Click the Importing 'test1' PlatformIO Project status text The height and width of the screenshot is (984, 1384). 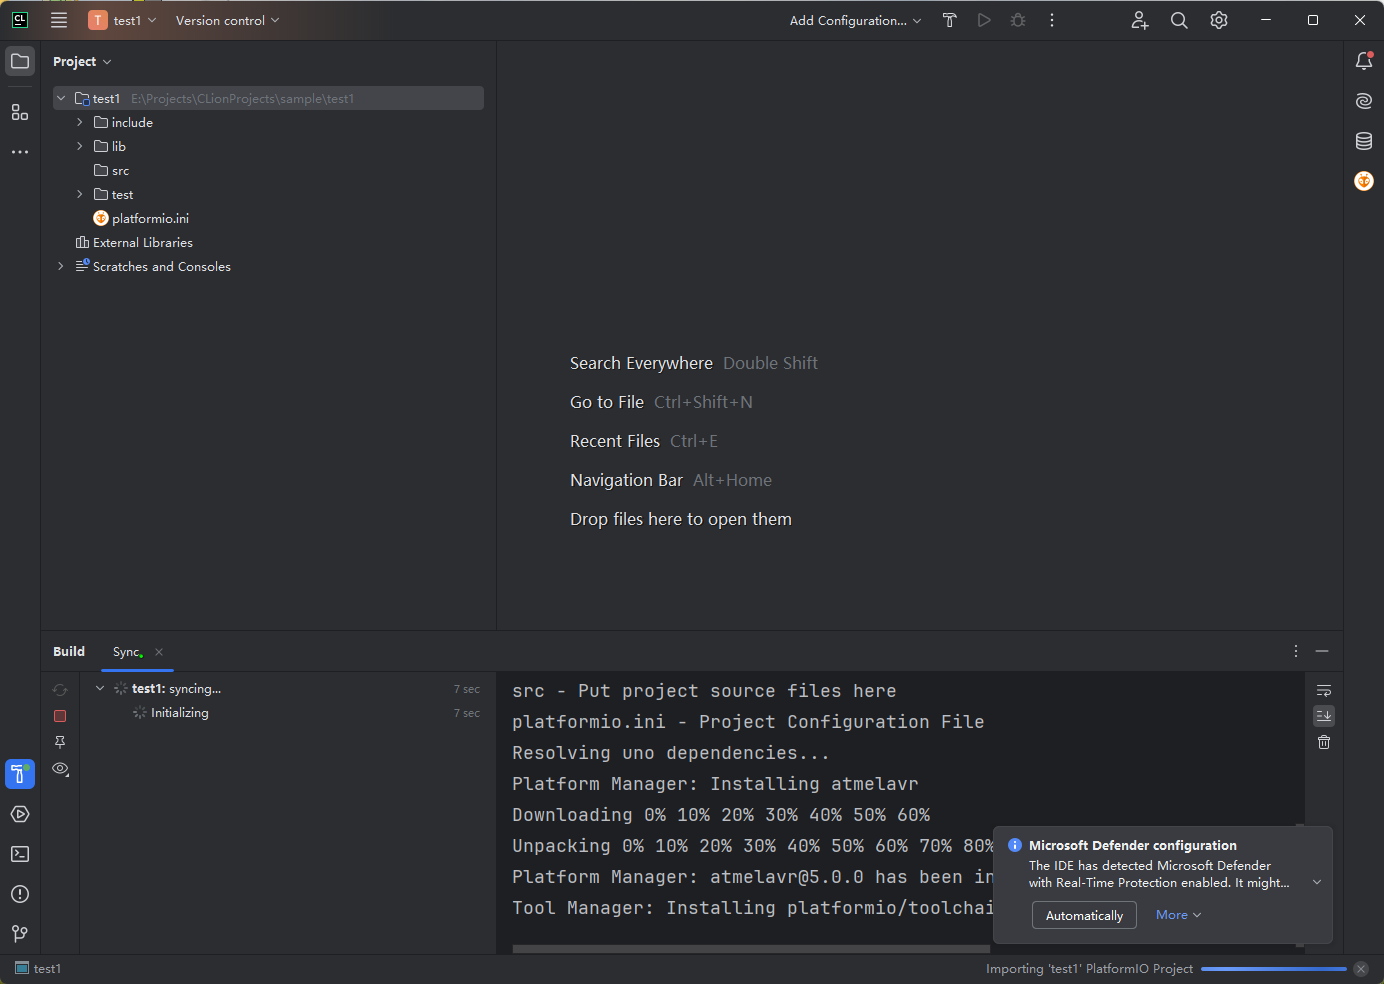tap(1089, 969)
